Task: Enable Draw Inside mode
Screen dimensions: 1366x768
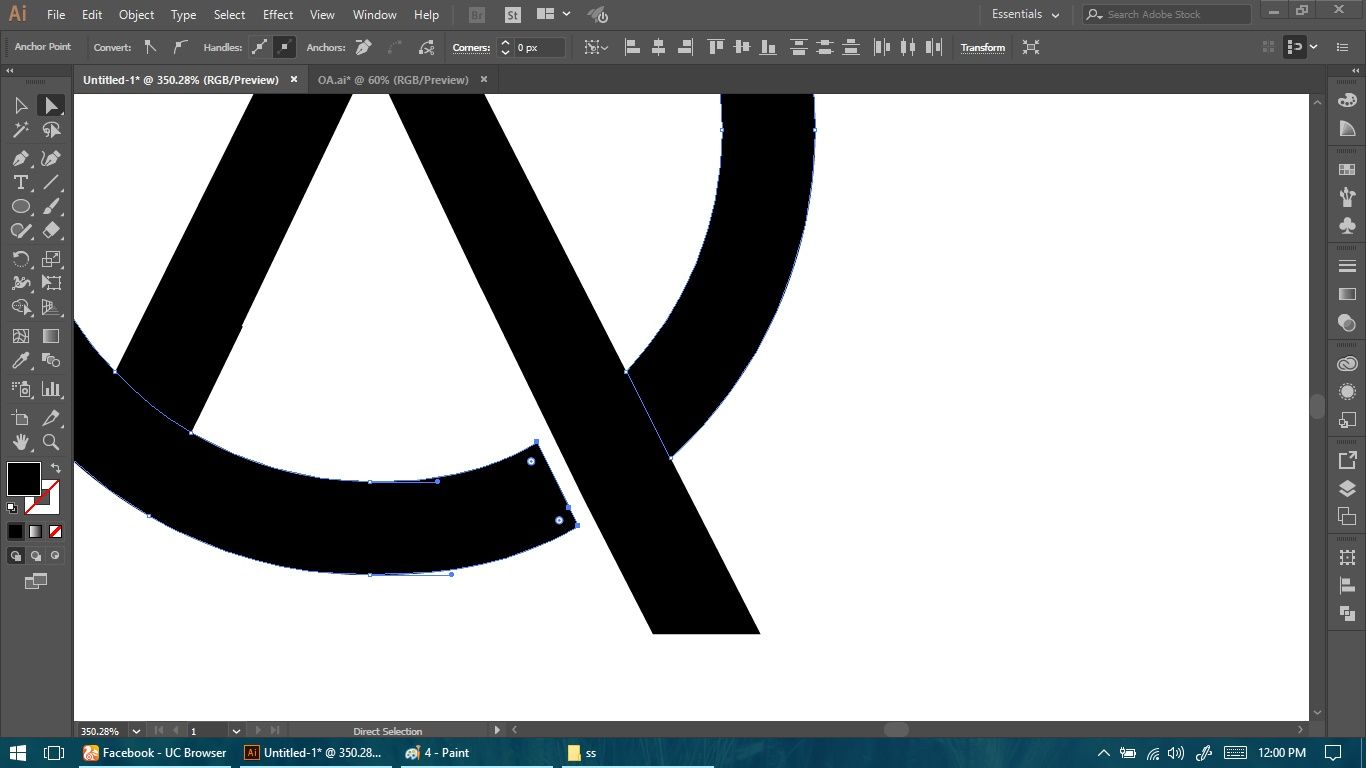Action: pyautogui.click(x=55, y=556)
